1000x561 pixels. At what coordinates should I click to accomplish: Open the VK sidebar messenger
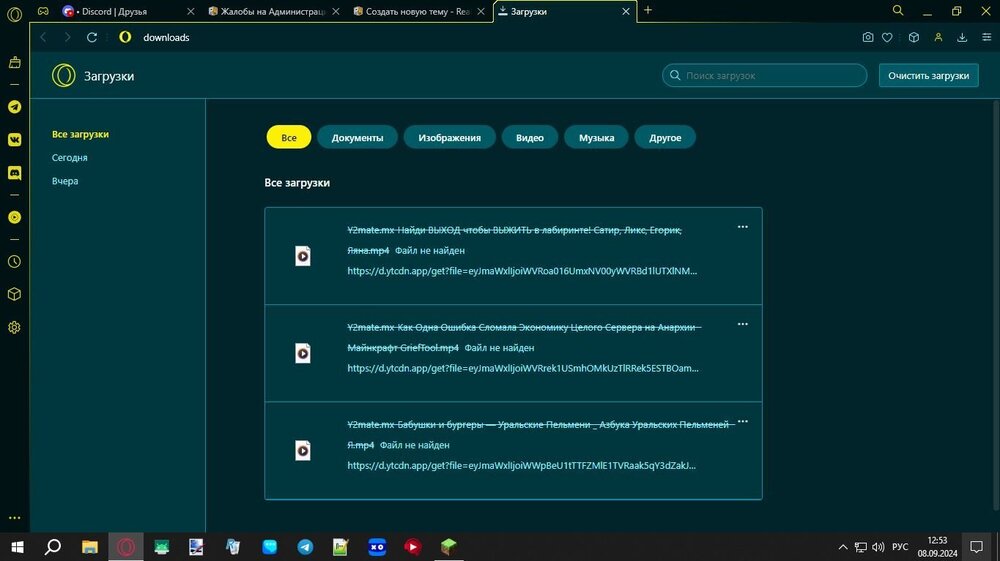click(x=14, y=140)
